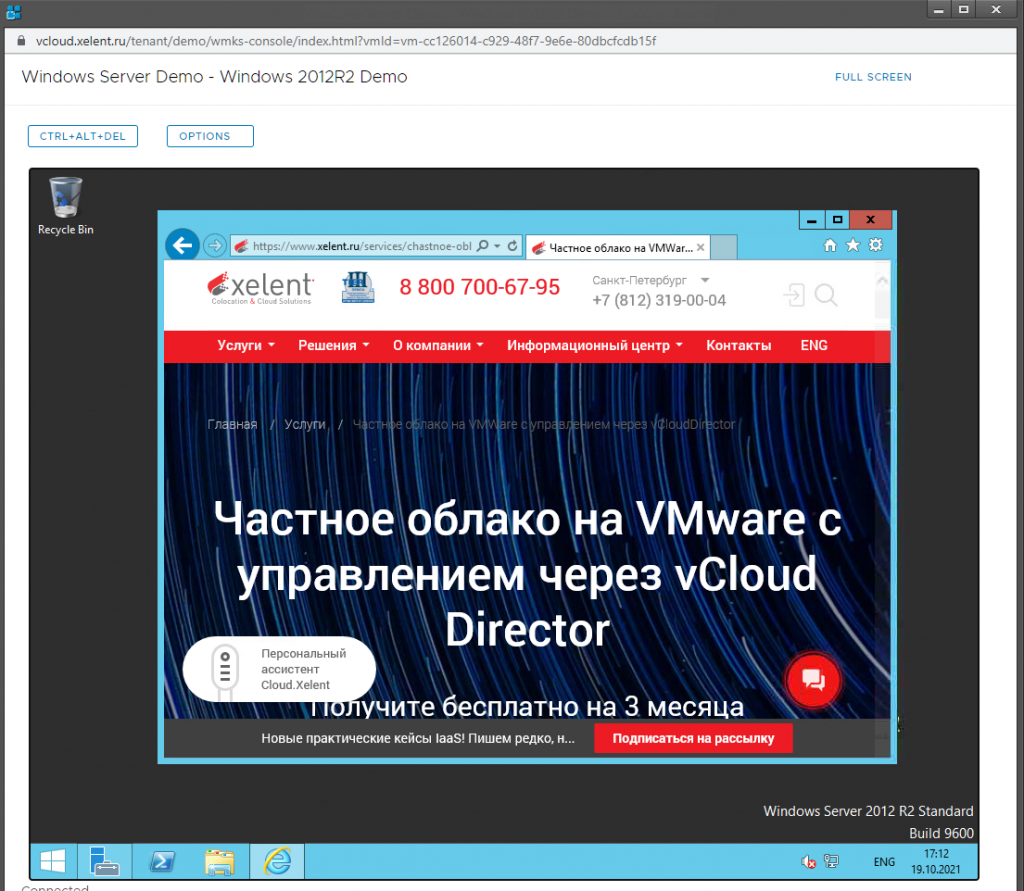
Task: Open the Информационный центр menu
Action: 595,346
